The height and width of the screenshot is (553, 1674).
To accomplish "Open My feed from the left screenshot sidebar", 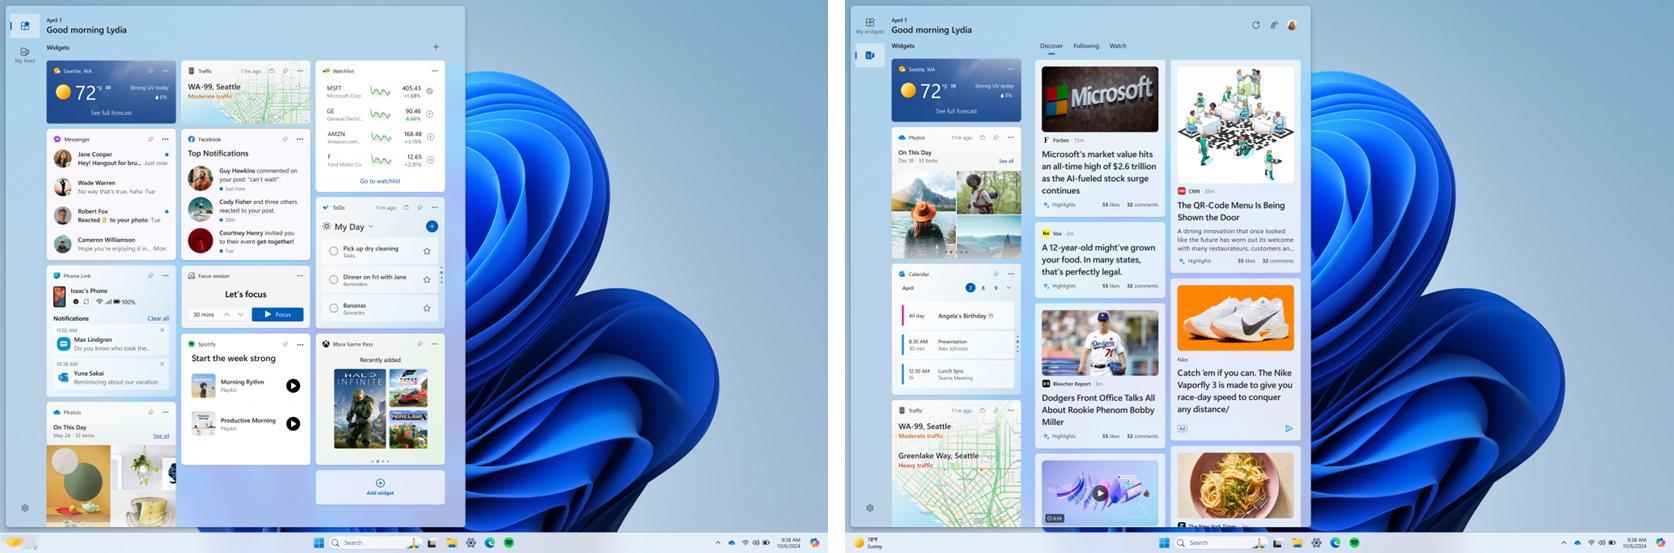I will (25, 54).
